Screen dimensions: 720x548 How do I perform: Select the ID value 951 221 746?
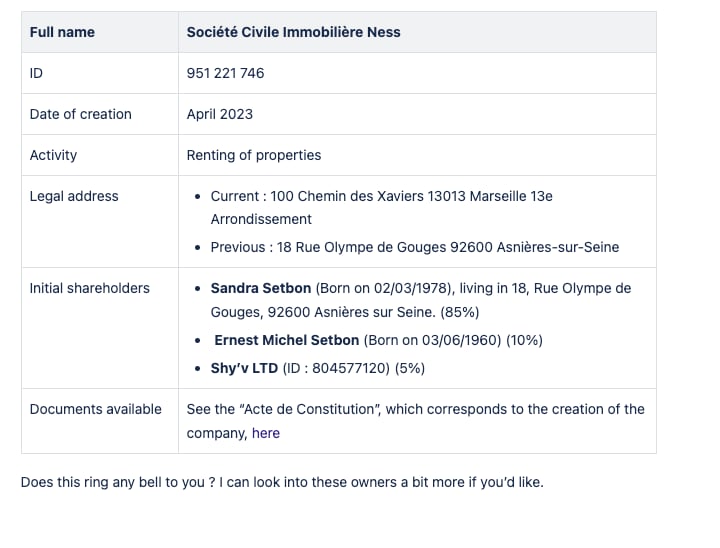225,73
